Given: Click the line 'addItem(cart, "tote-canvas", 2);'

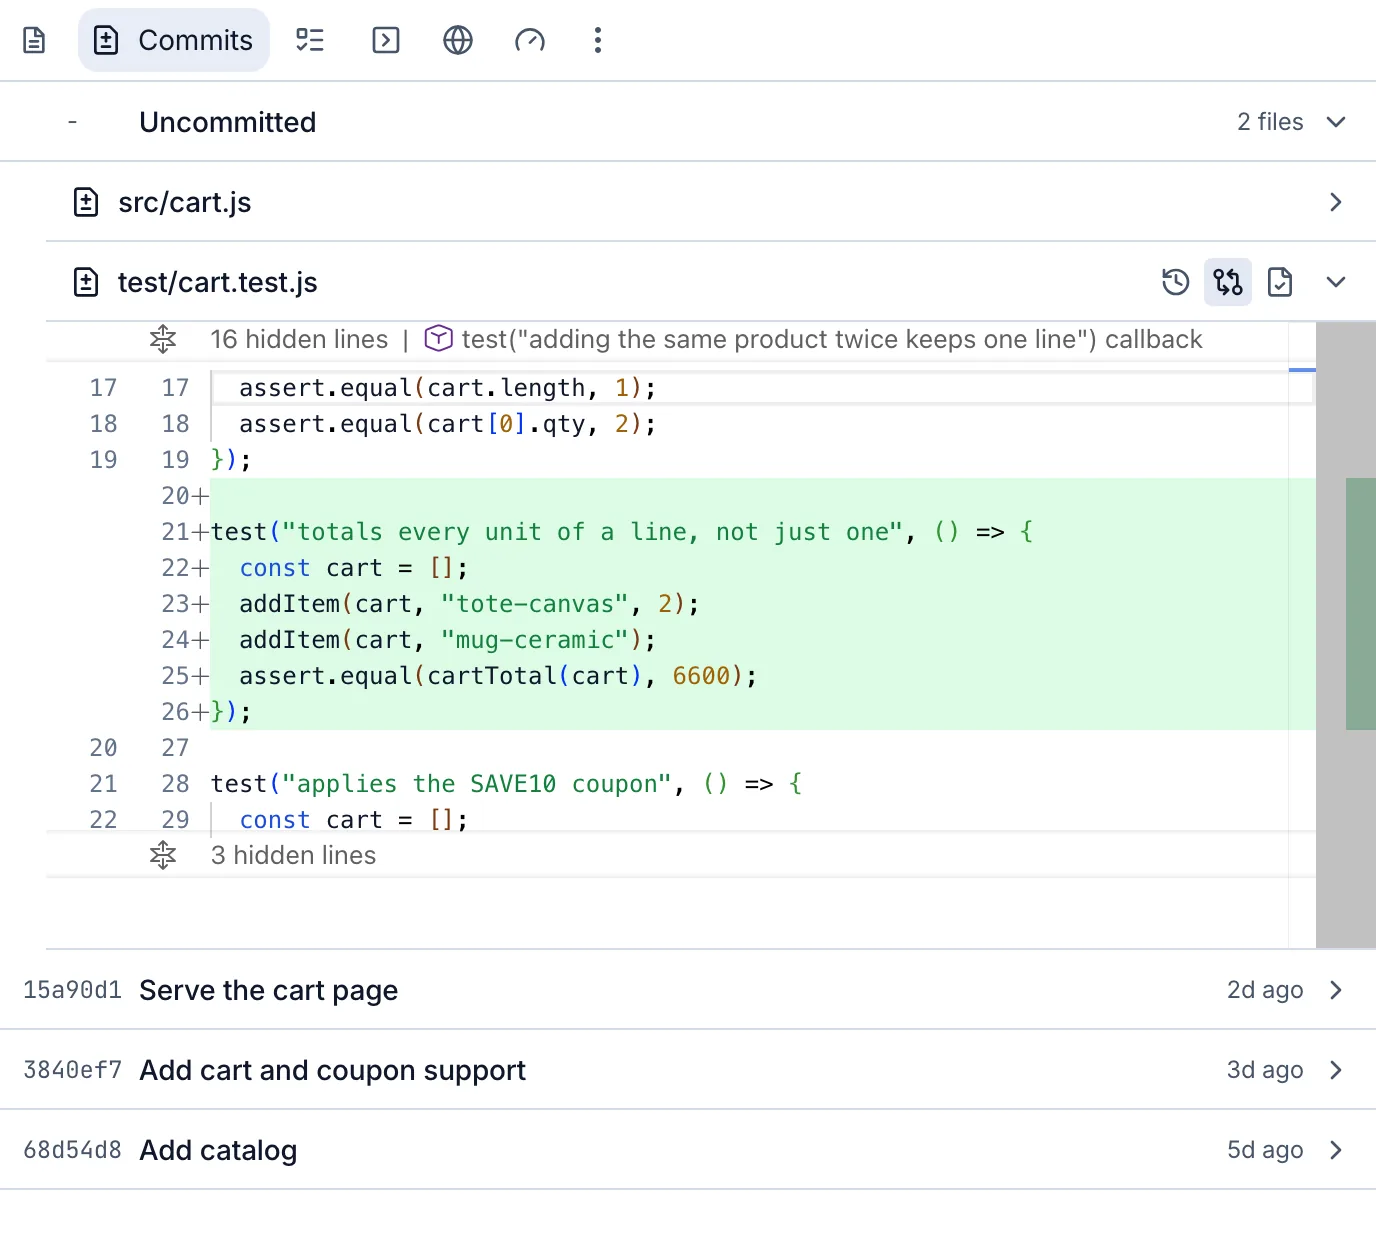Looking at the screenshot, I should (469, 604).
